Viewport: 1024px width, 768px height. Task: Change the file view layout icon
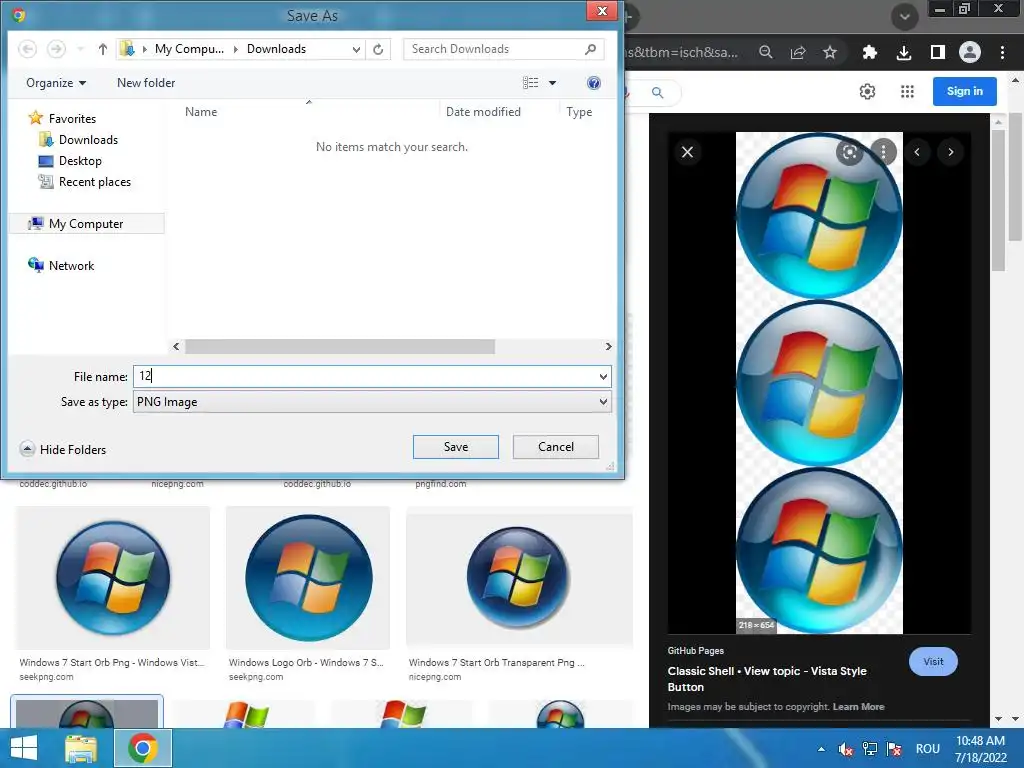[x=530, y=83]
